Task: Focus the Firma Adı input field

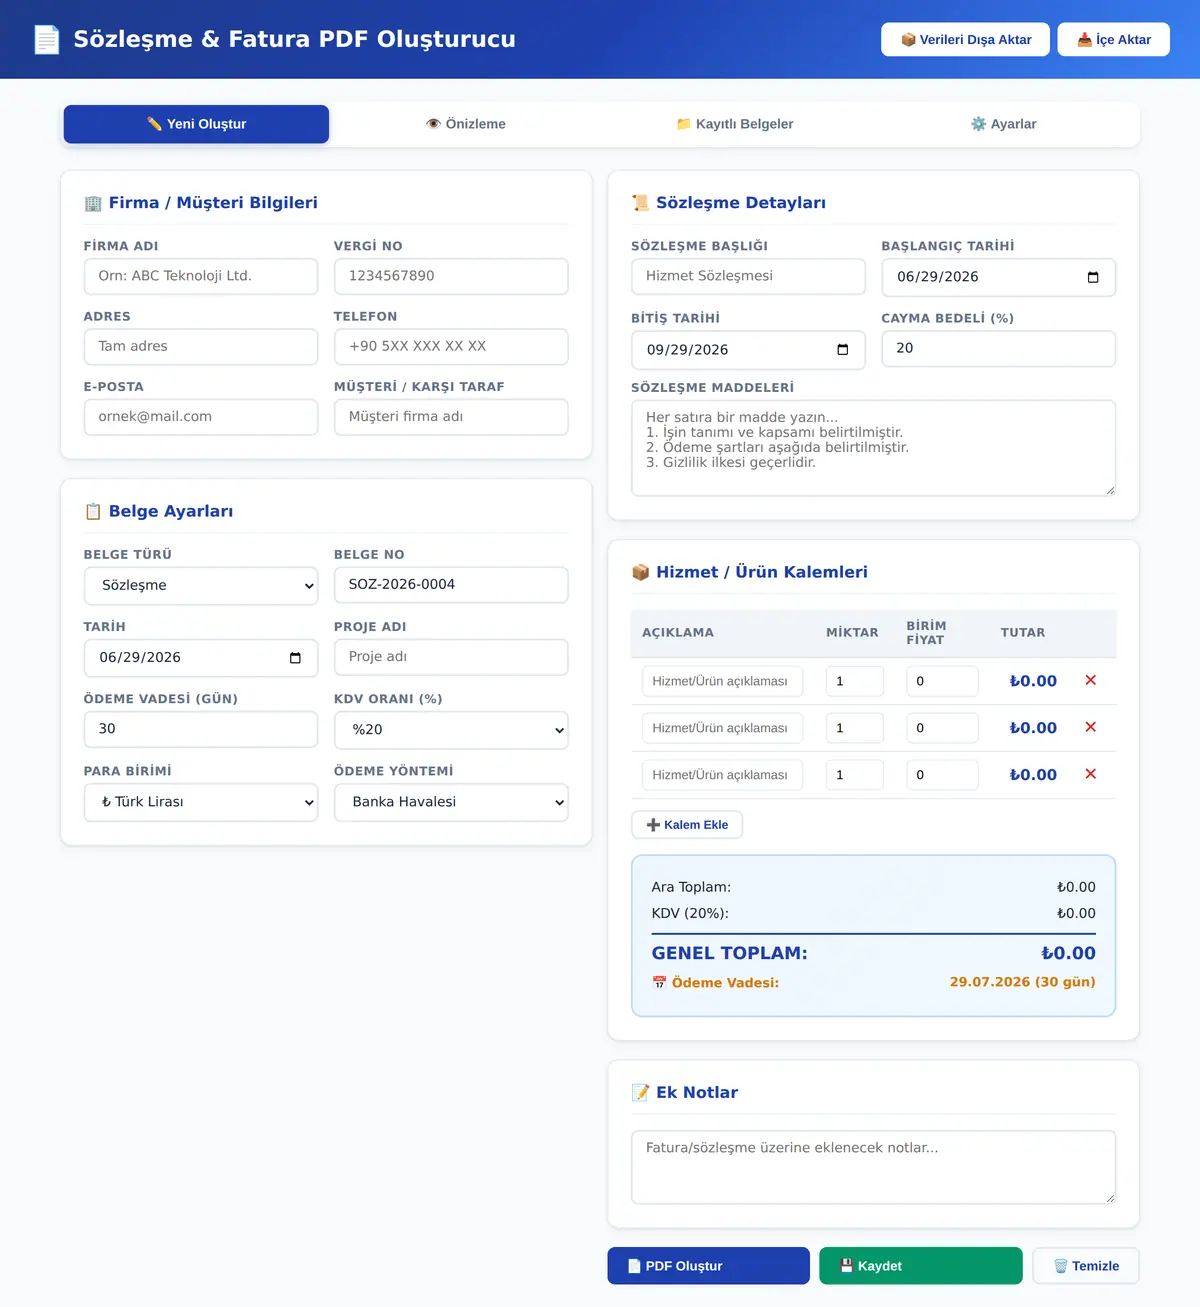Action: [x=201, y=277]
